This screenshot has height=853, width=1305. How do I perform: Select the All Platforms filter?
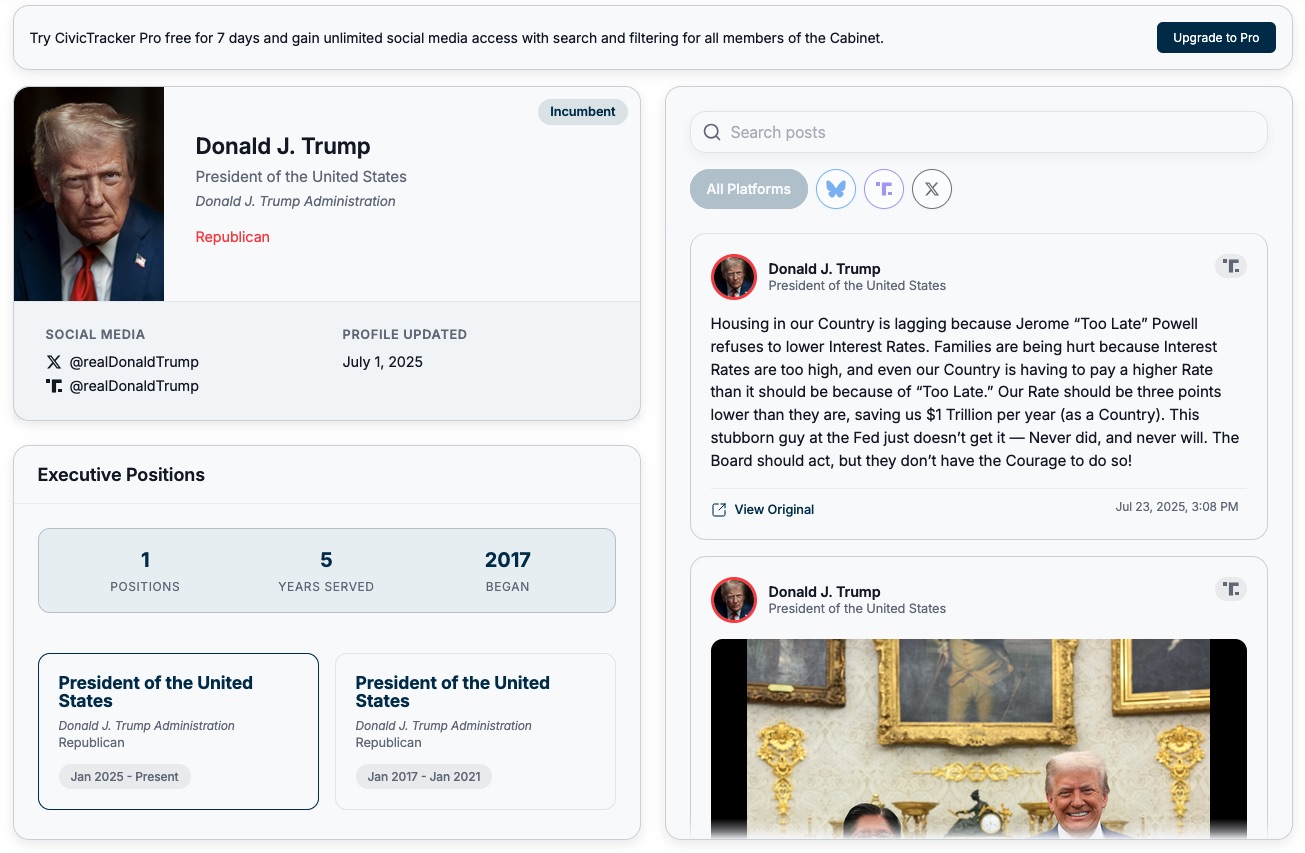749,189
